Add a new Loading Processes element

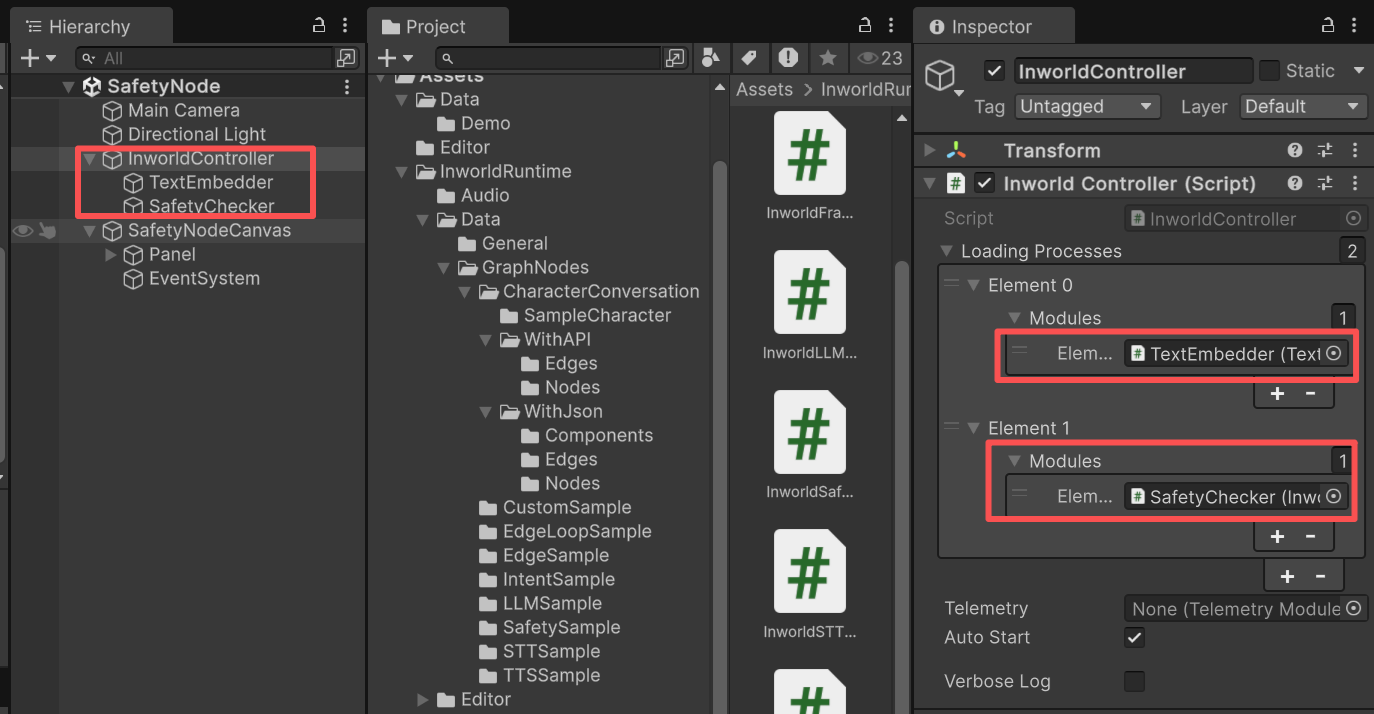(x=1287, y=576)
